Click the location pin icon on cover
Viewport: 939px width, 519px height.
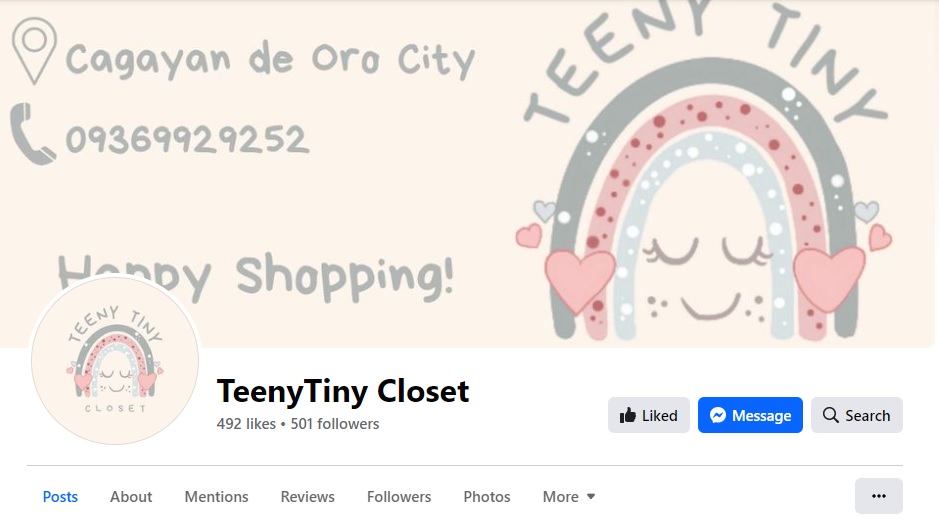pyautogui.click(x=34, y=51)
